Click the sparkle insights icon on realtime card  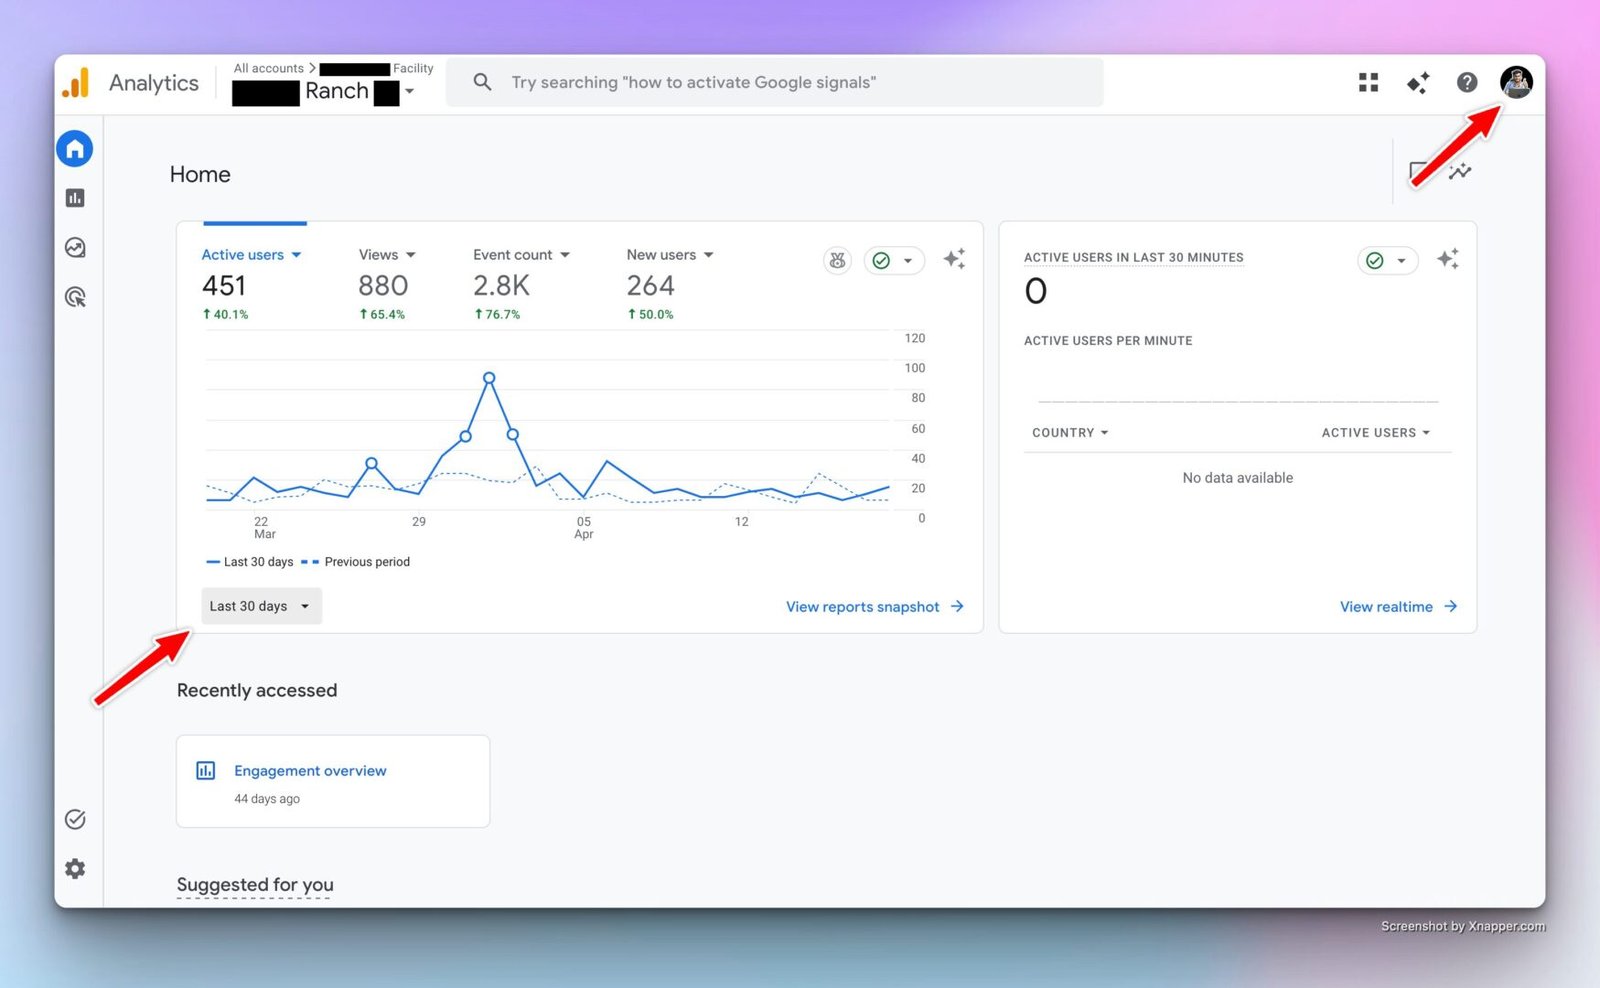pos(1447,259)
